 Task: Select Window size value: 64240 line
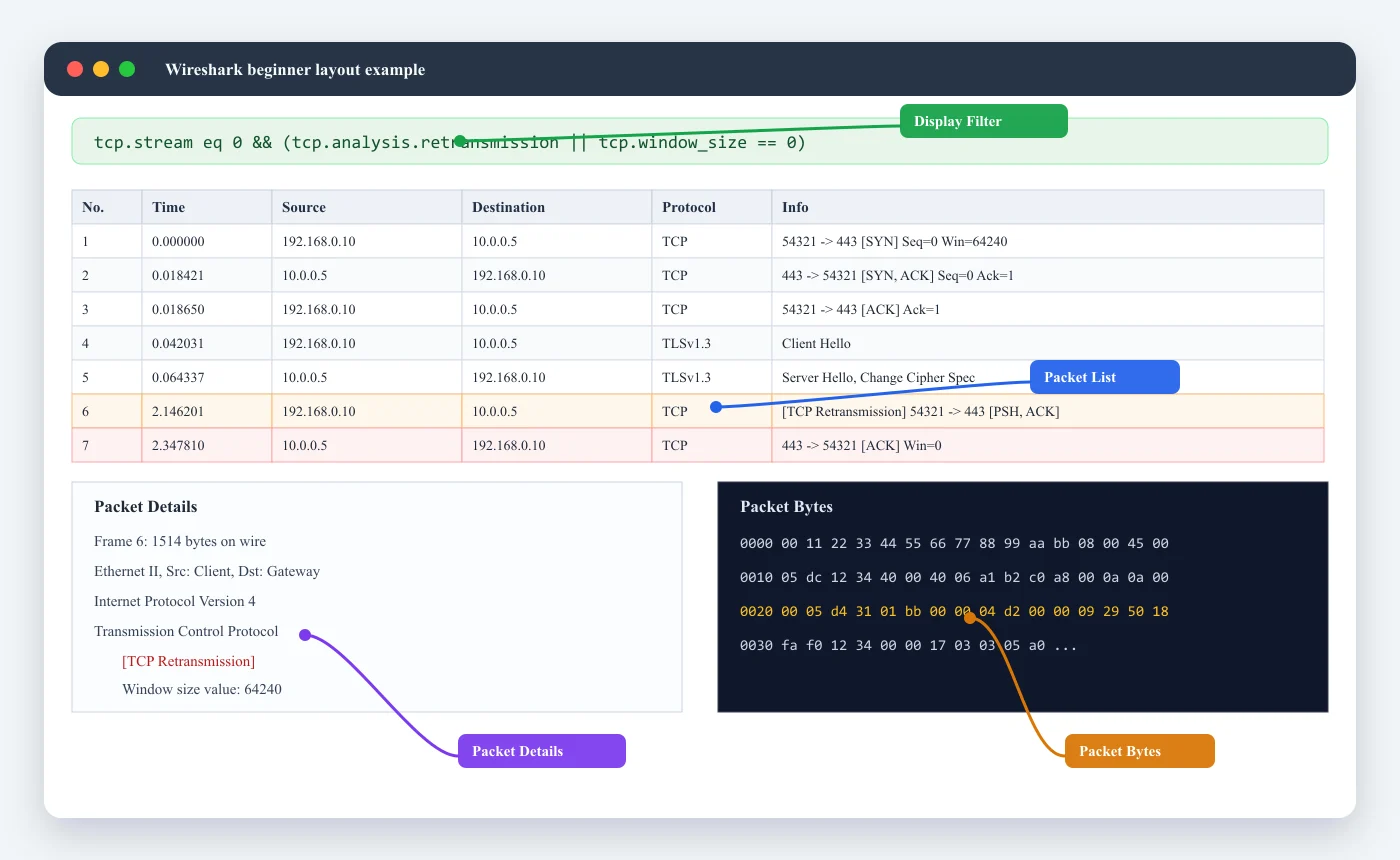(x=202, y=689)
